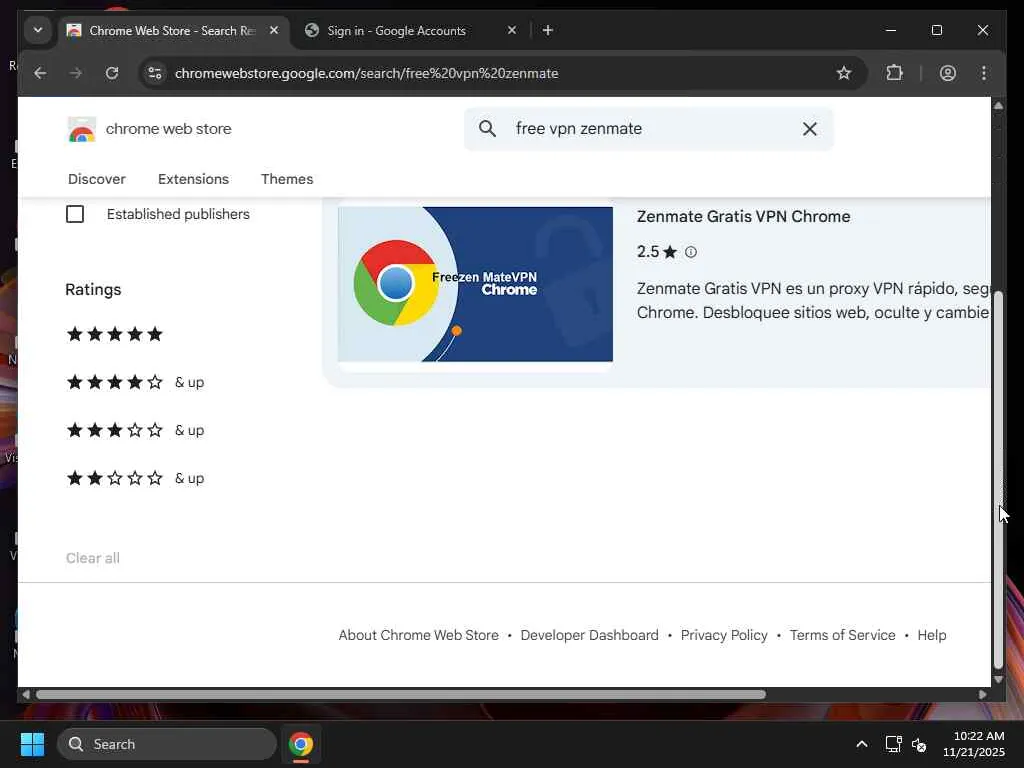The image size is (1024, 768).
Task: Clear the search field with X
Action: coord(810,129)
